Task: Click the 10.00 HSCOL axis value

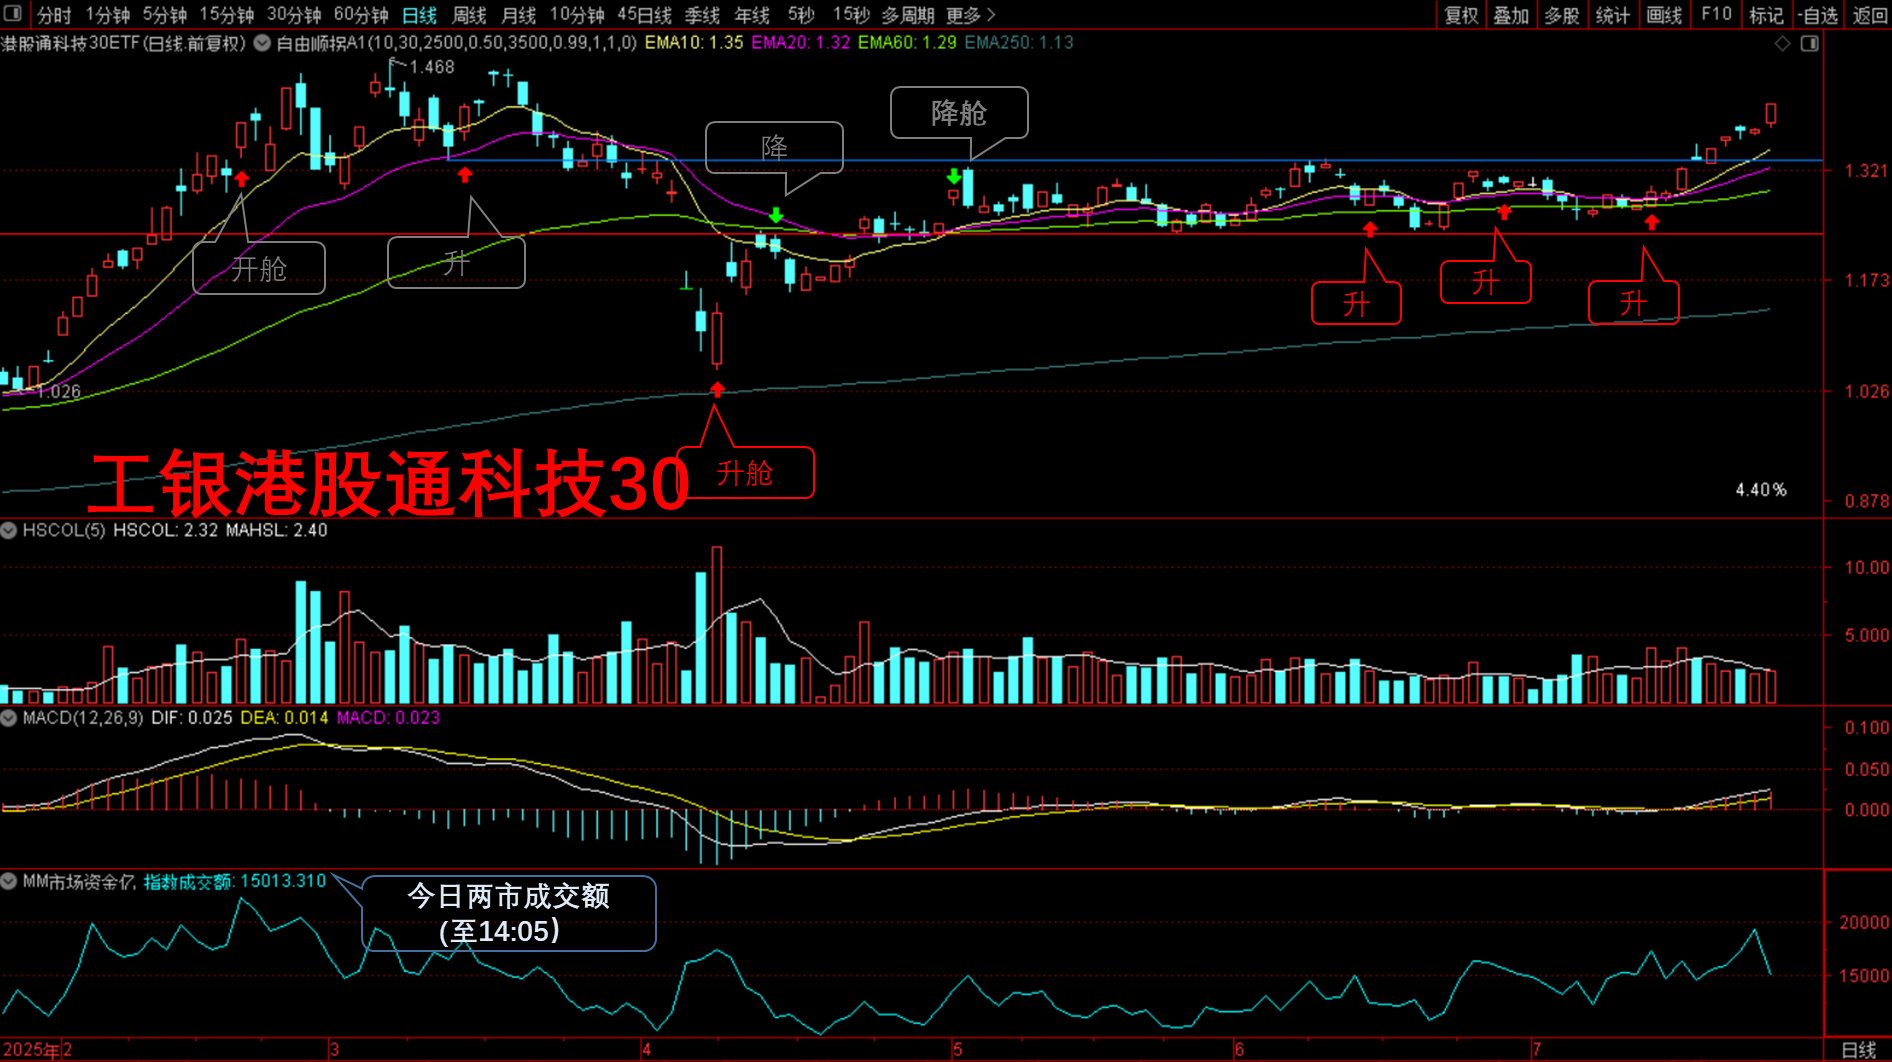Action: pos(1866,567)
